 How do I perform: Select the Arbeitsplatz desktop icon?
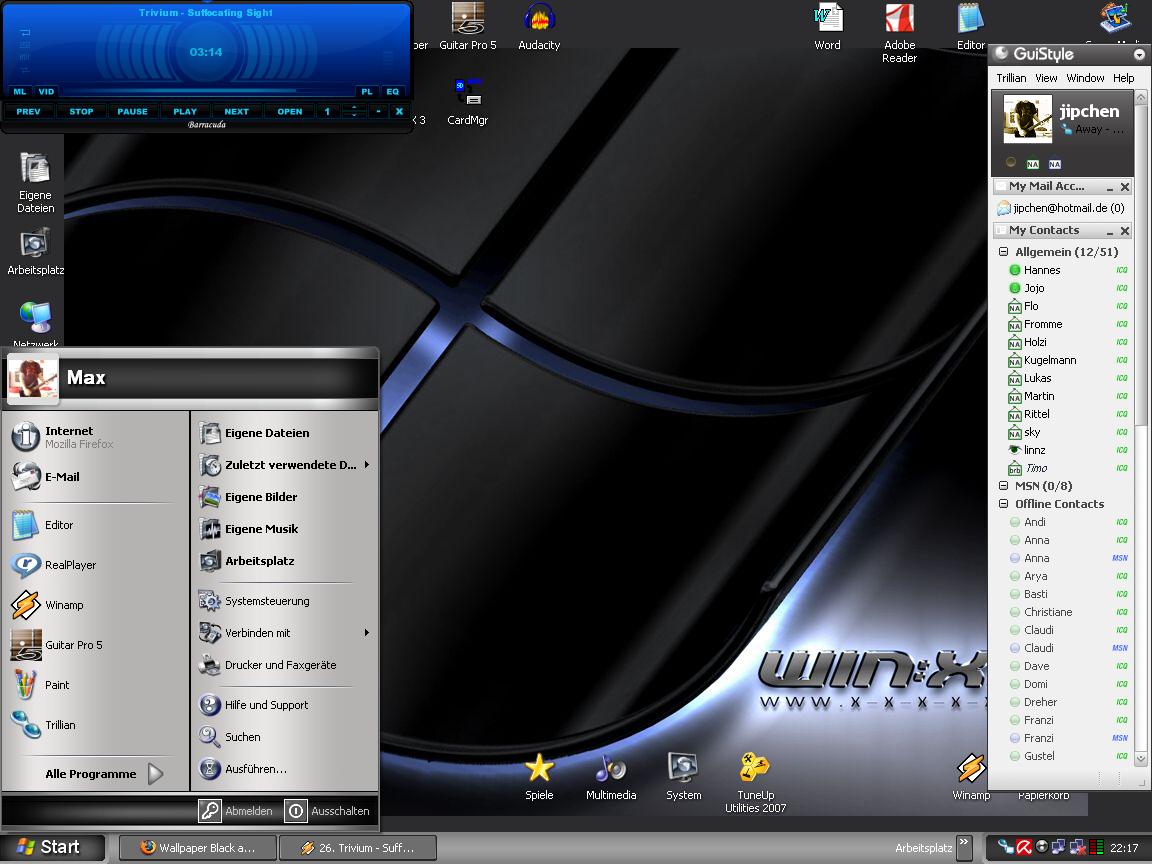click(x=35, y=251)
